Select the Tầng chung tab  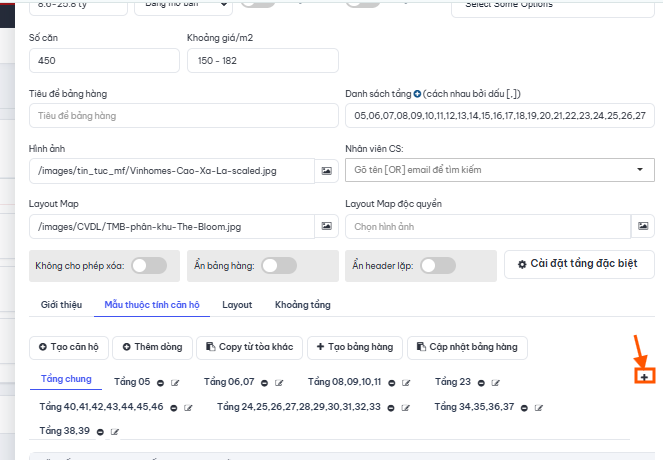pyautogui.click(x=66, y=379)
